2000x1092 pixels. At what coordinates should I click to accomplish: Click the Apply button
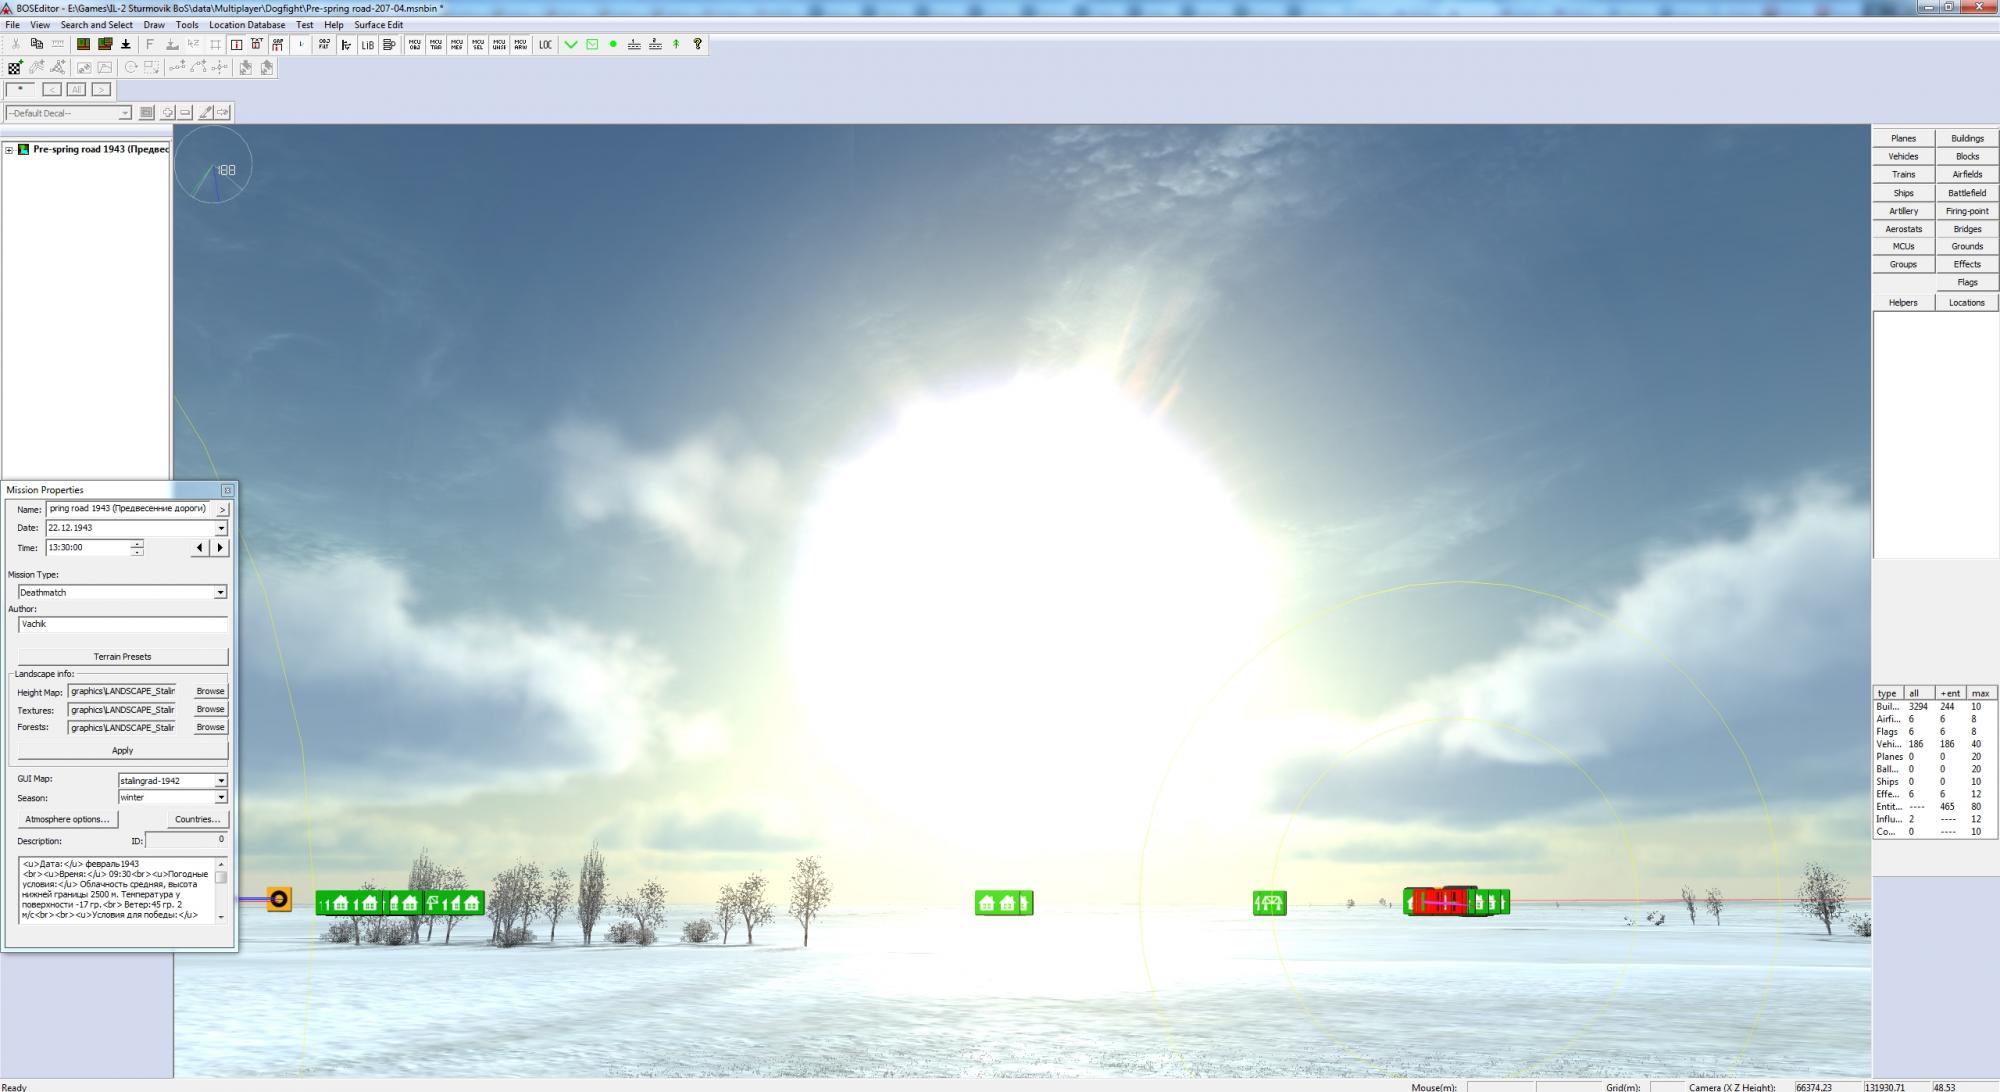tap(122, 750)
